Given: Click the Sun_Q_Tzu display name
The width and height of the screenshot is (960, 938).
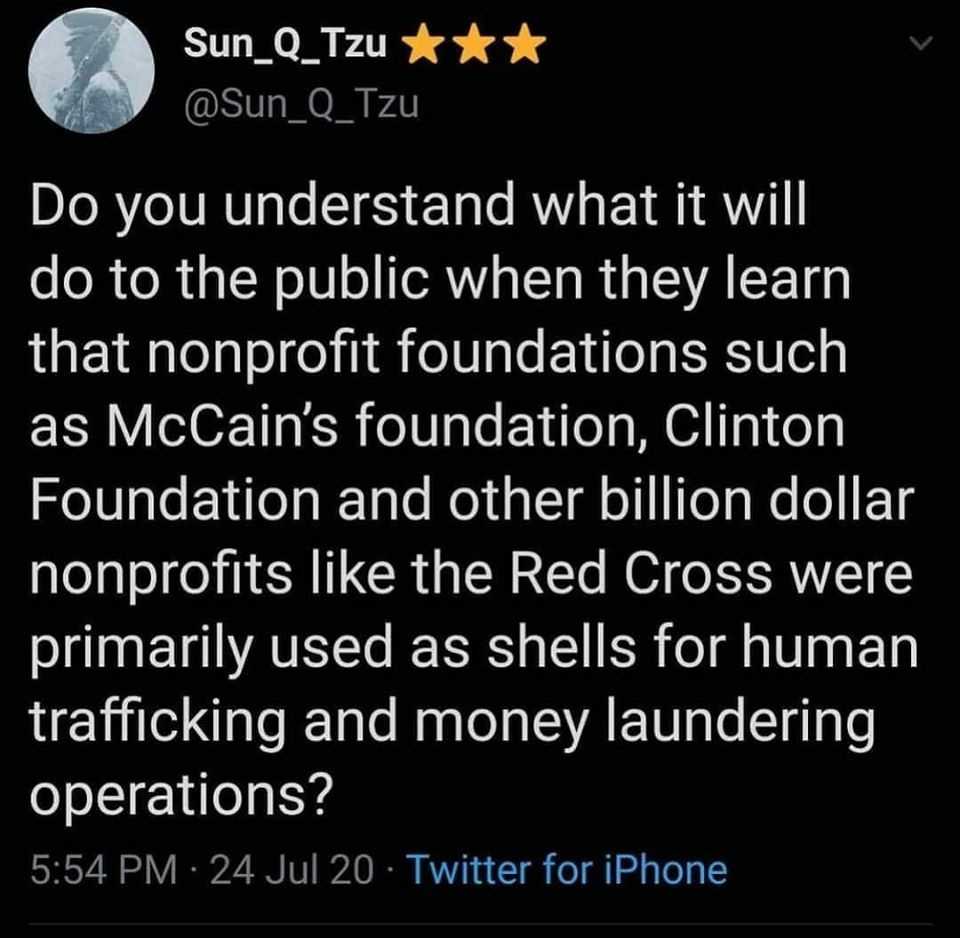Looking at the screenshot, I should pos(290,43).
